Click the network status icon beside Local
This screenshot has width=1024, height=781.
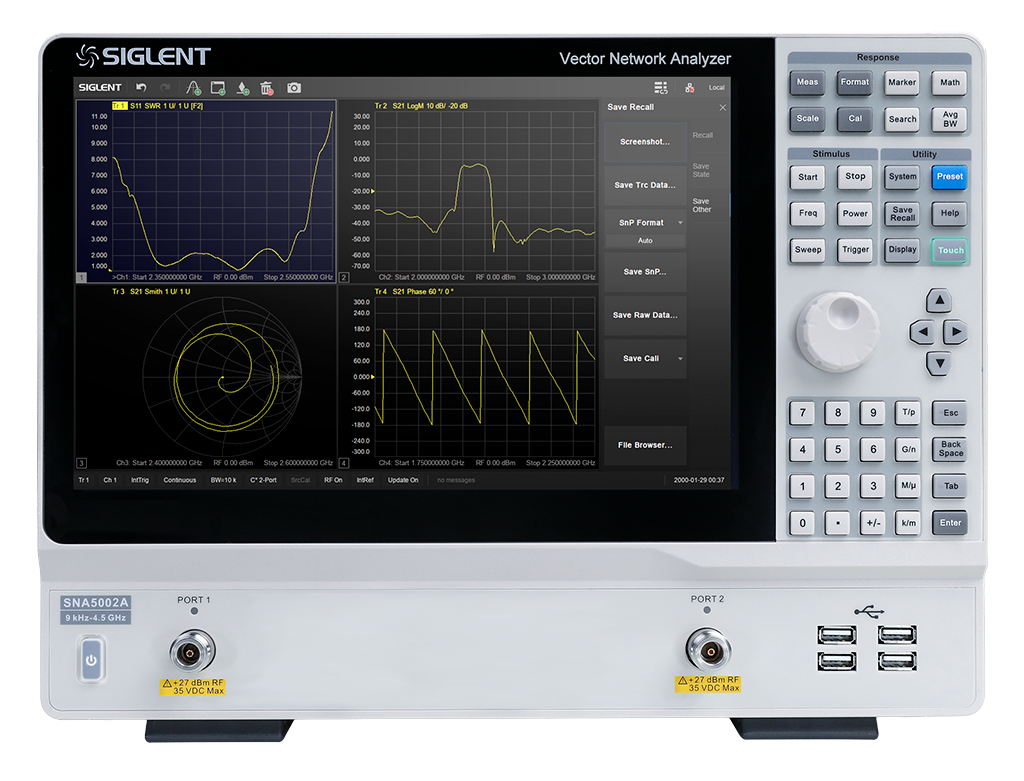(x=689, y=88)
